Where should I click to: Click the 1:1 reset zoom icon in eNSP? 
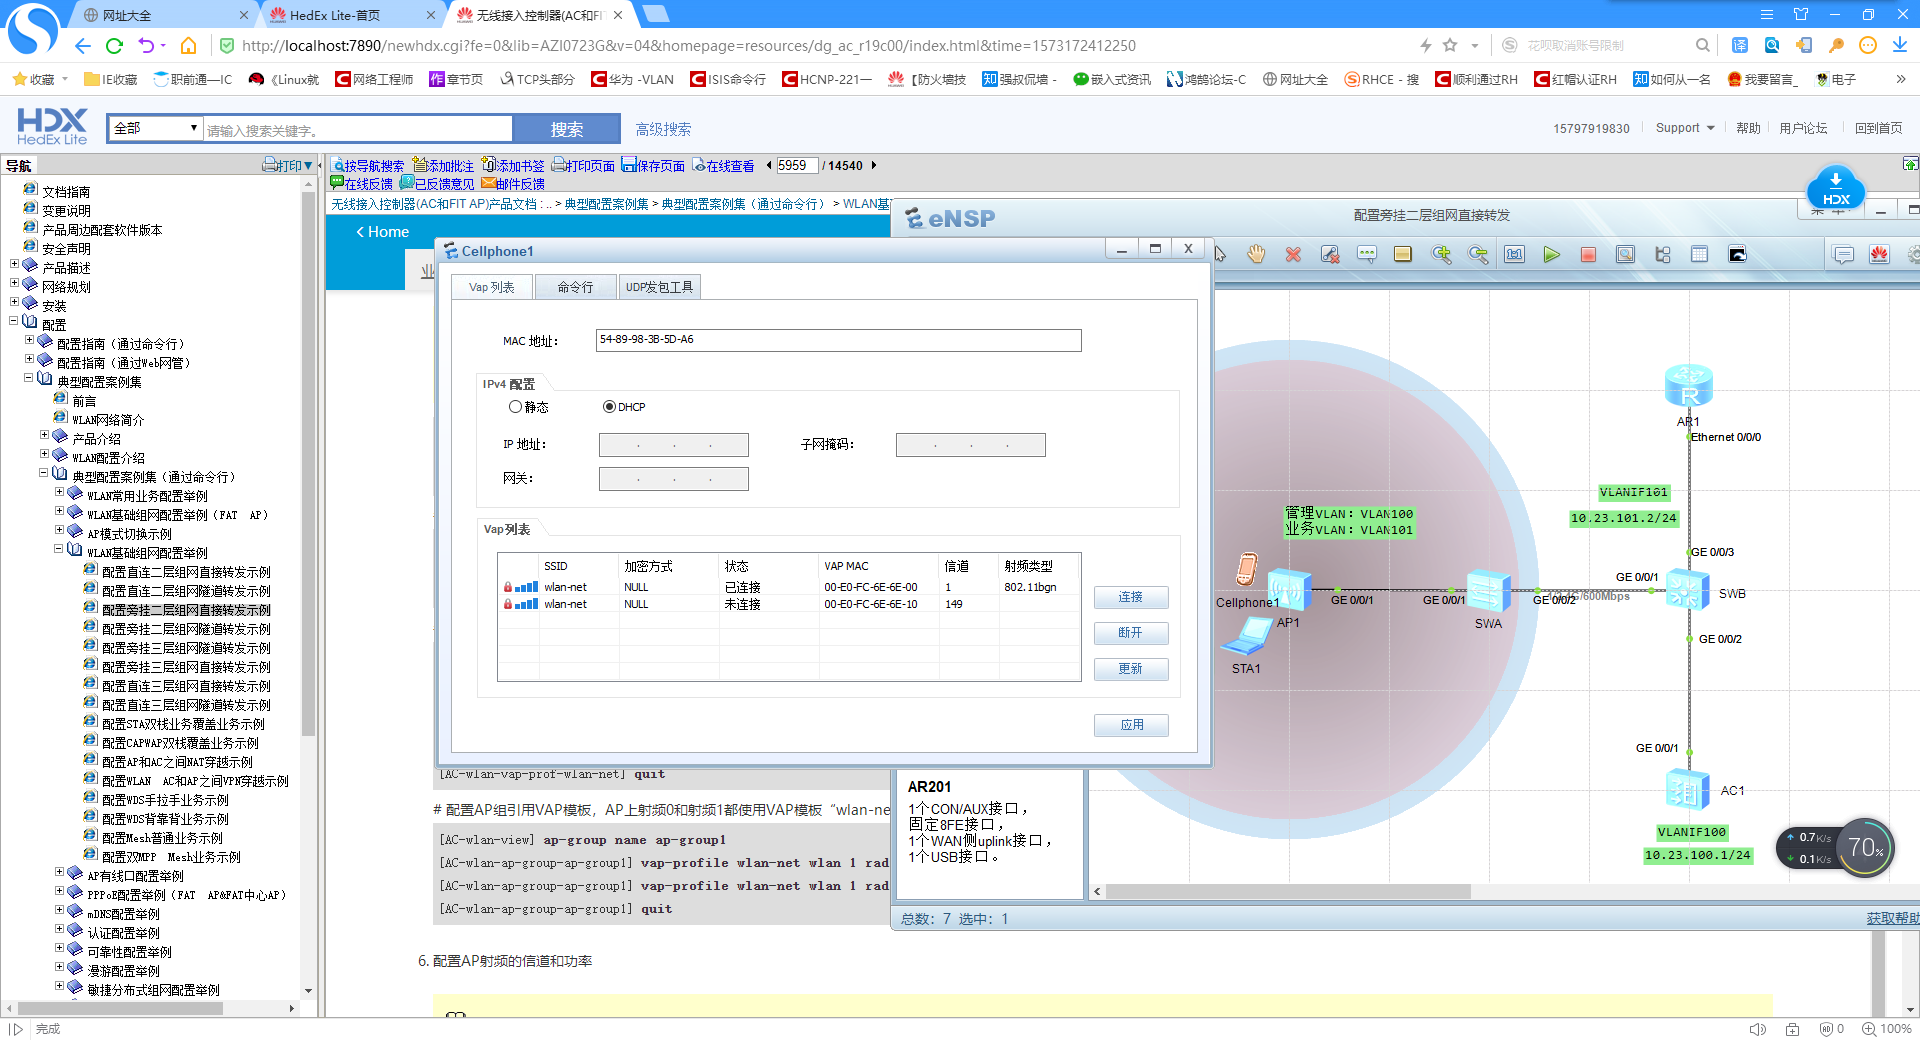tap(1515, 255)
